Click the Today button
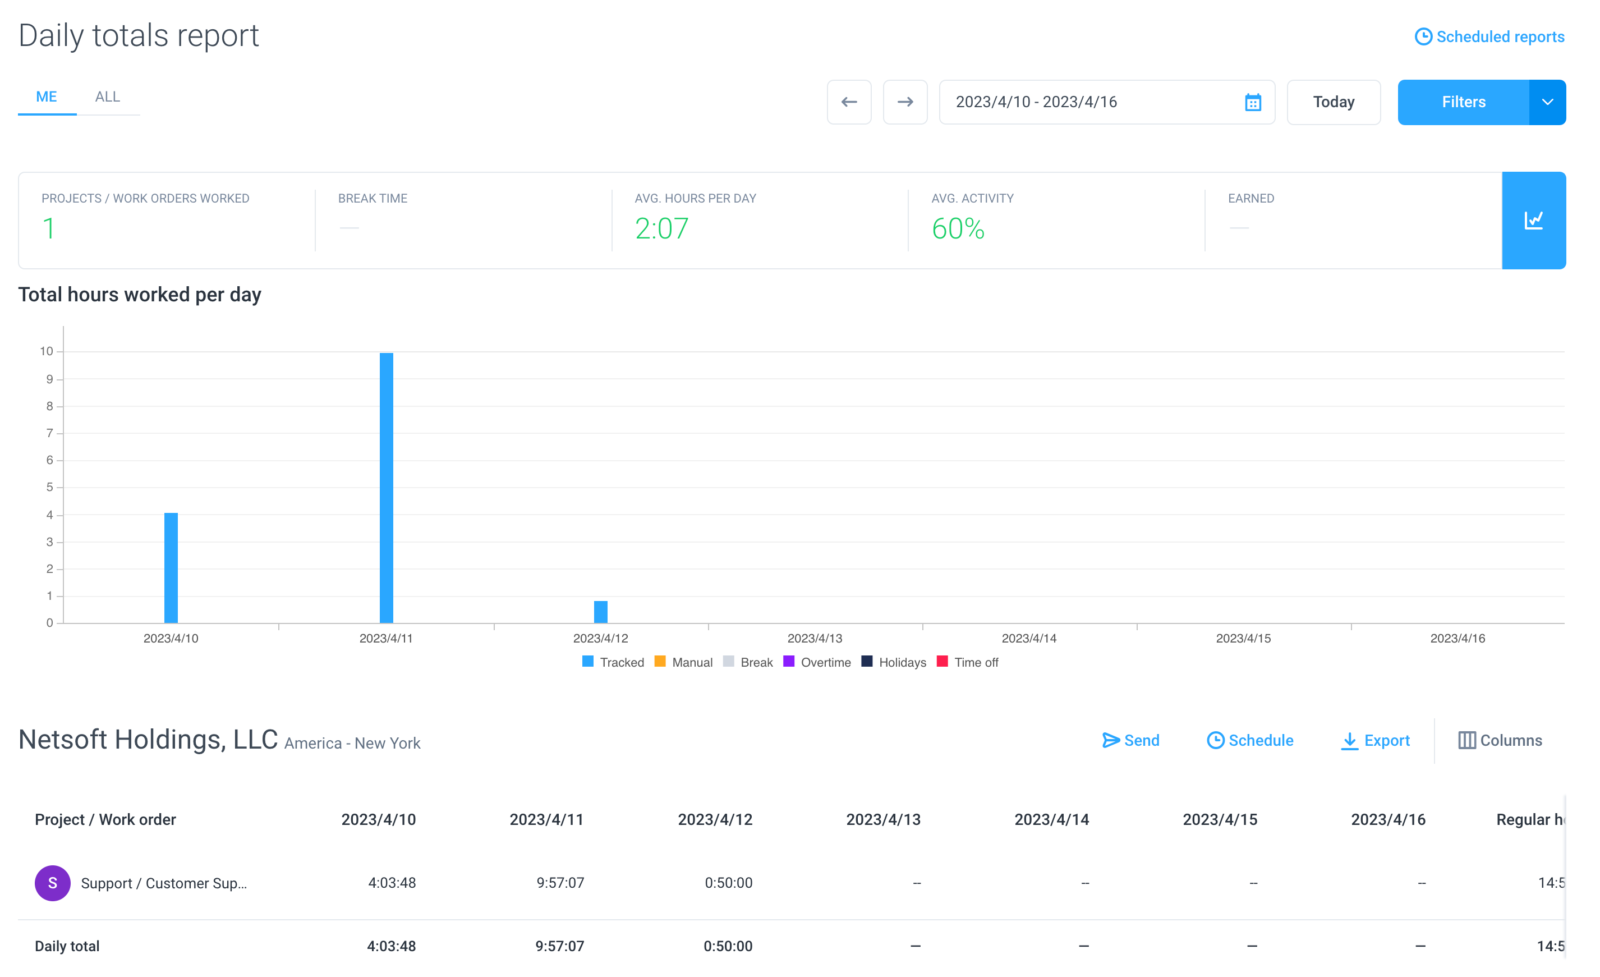The image size is (1600, 977). point(1334,102)
